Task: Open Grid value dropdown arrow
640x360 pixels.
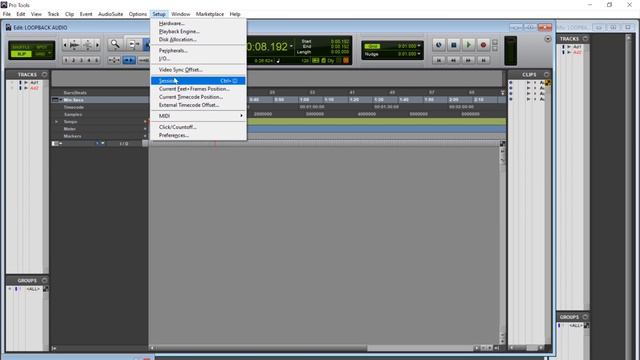Action: [419, 46]
